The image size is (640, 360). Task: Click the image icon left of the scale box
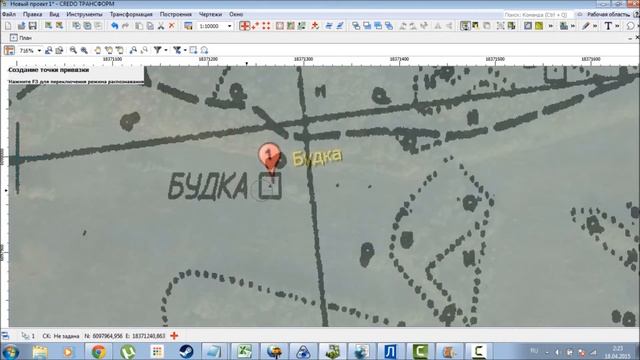188,26
